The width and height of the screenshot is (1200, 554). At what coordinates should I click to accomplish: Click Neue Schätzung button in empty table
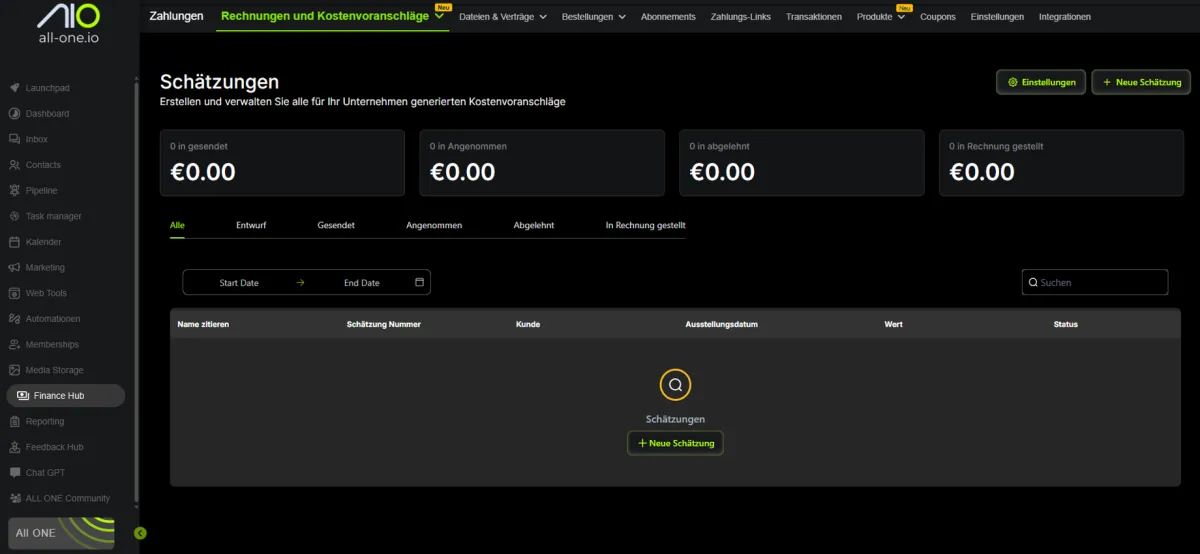pos(675,443)
